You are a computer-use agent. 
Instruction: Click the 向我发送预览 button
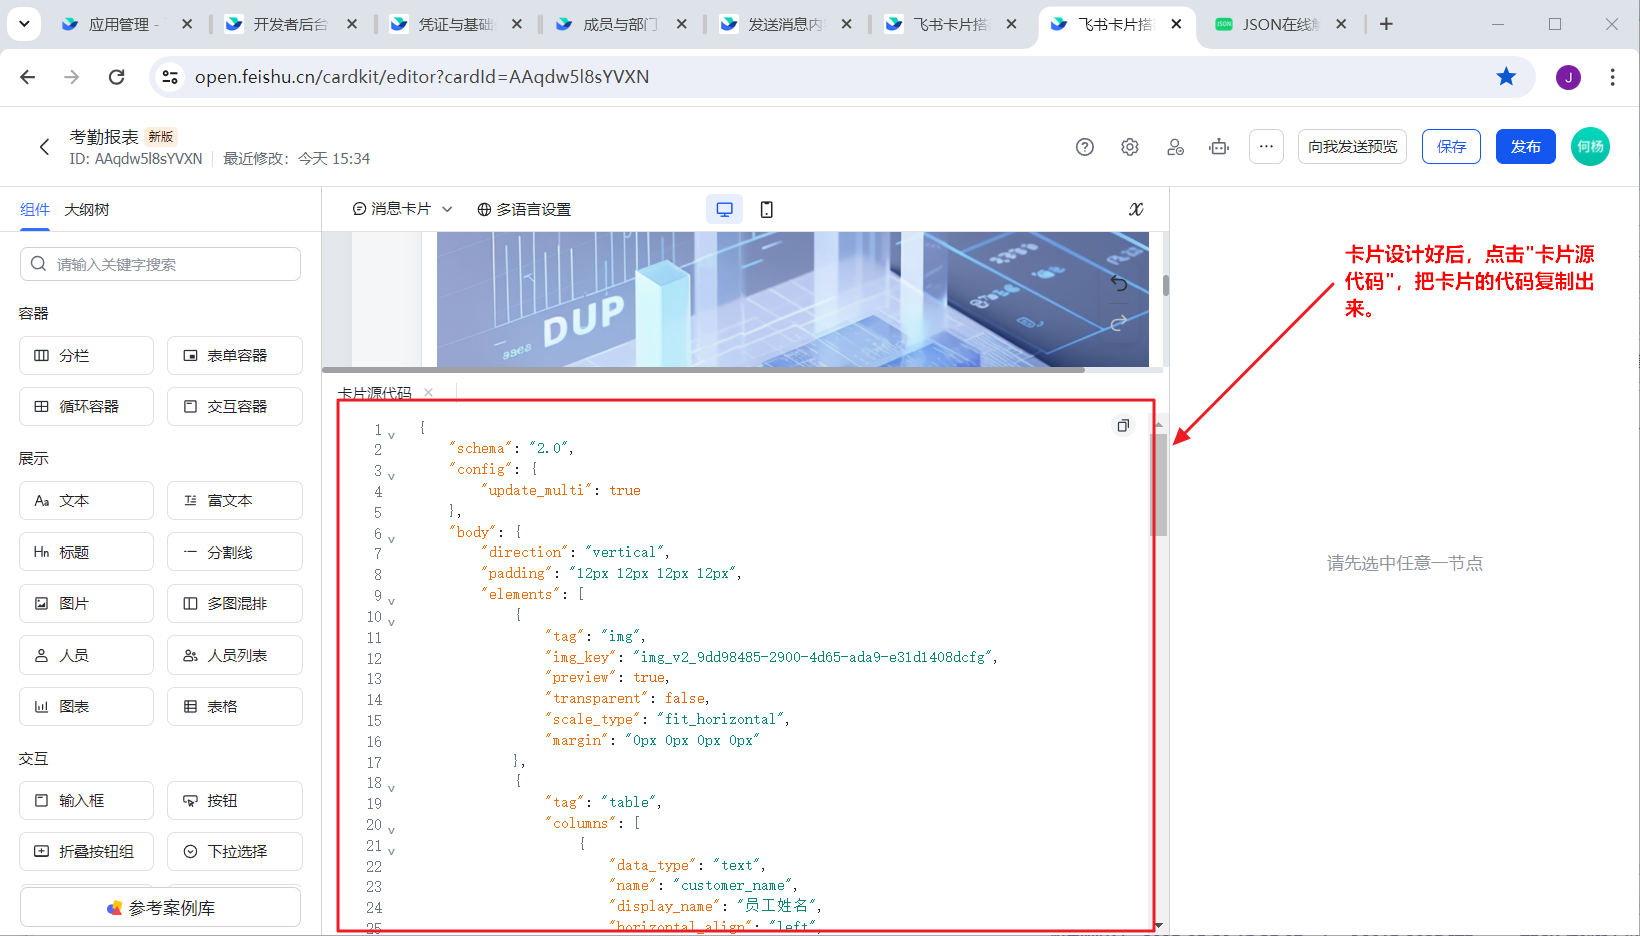click(1352, 147)
